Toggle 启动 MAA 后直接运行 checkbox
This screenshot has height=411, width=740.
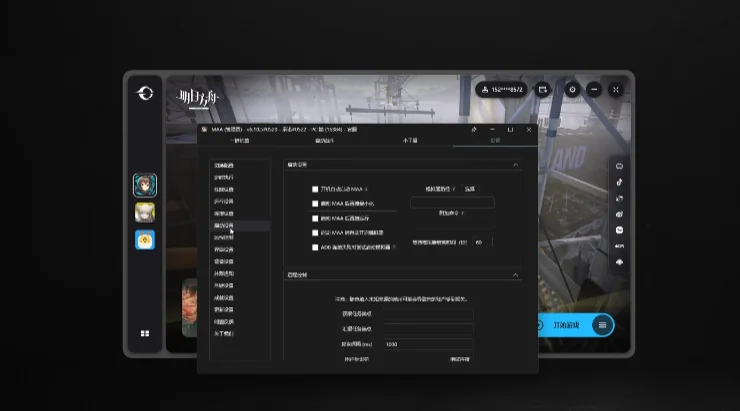(x=315, y=218)
